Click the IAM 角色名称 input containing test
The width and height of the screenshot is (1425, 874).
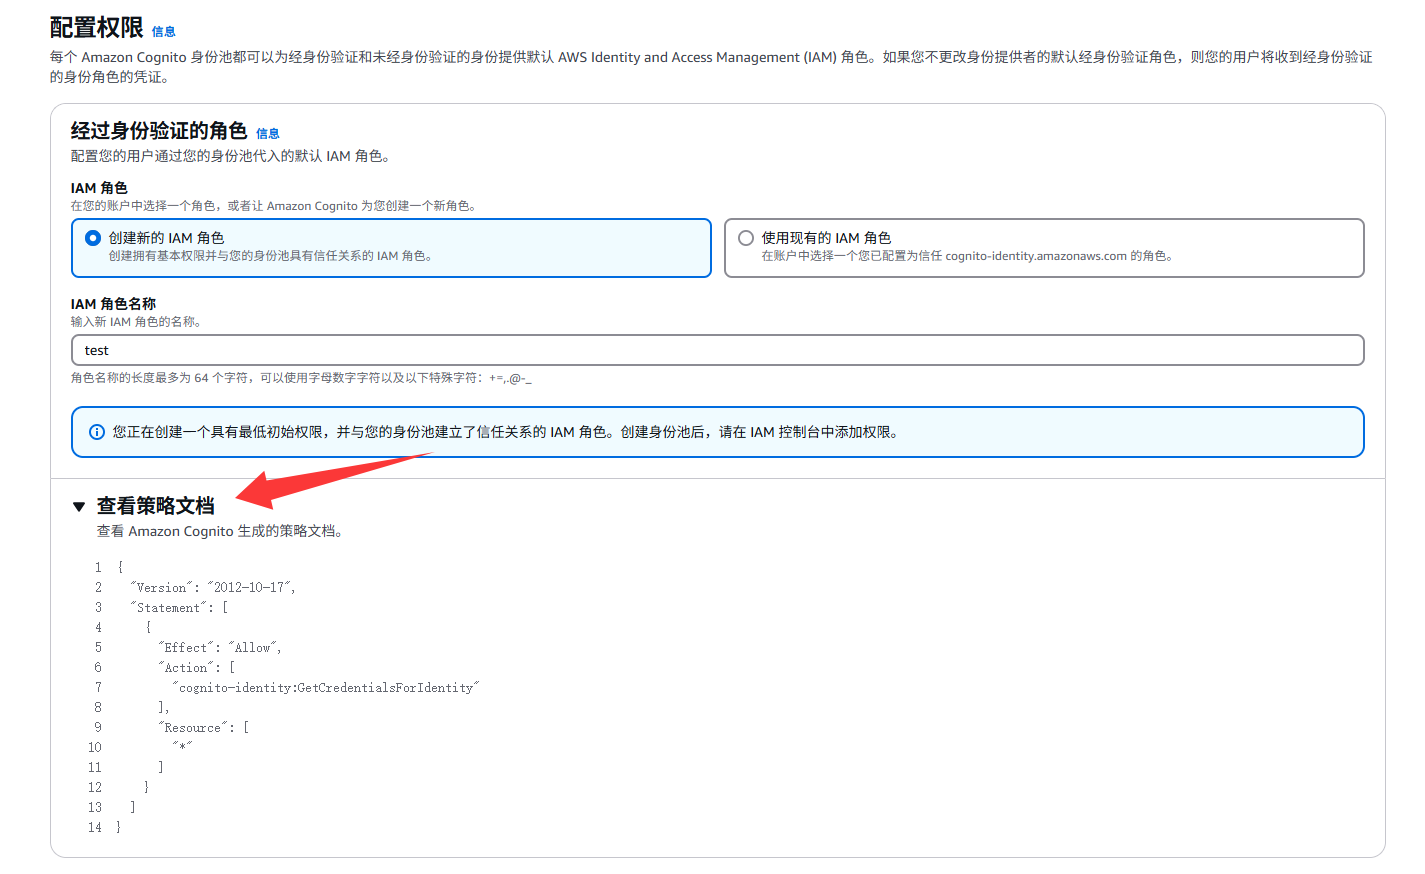point(717,350)
